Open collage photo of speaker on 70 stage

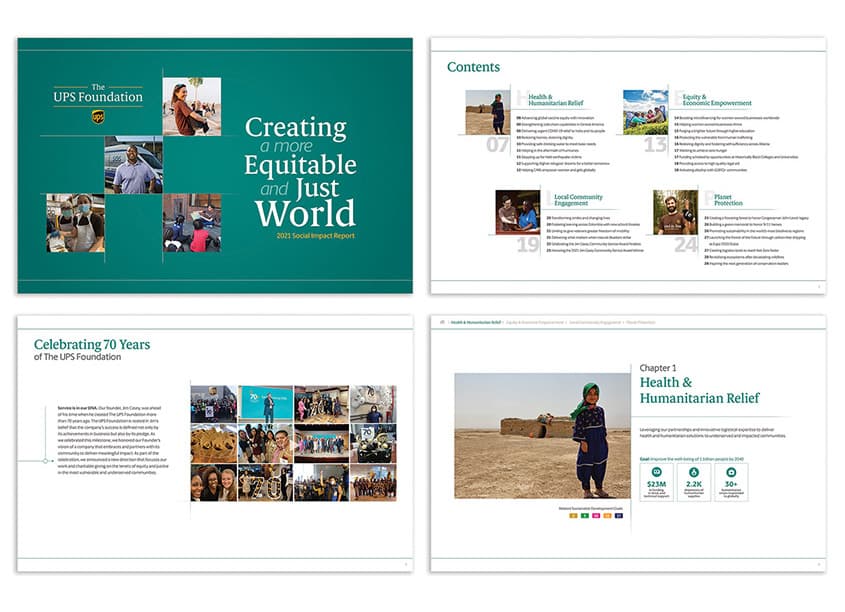pos(266,404)
